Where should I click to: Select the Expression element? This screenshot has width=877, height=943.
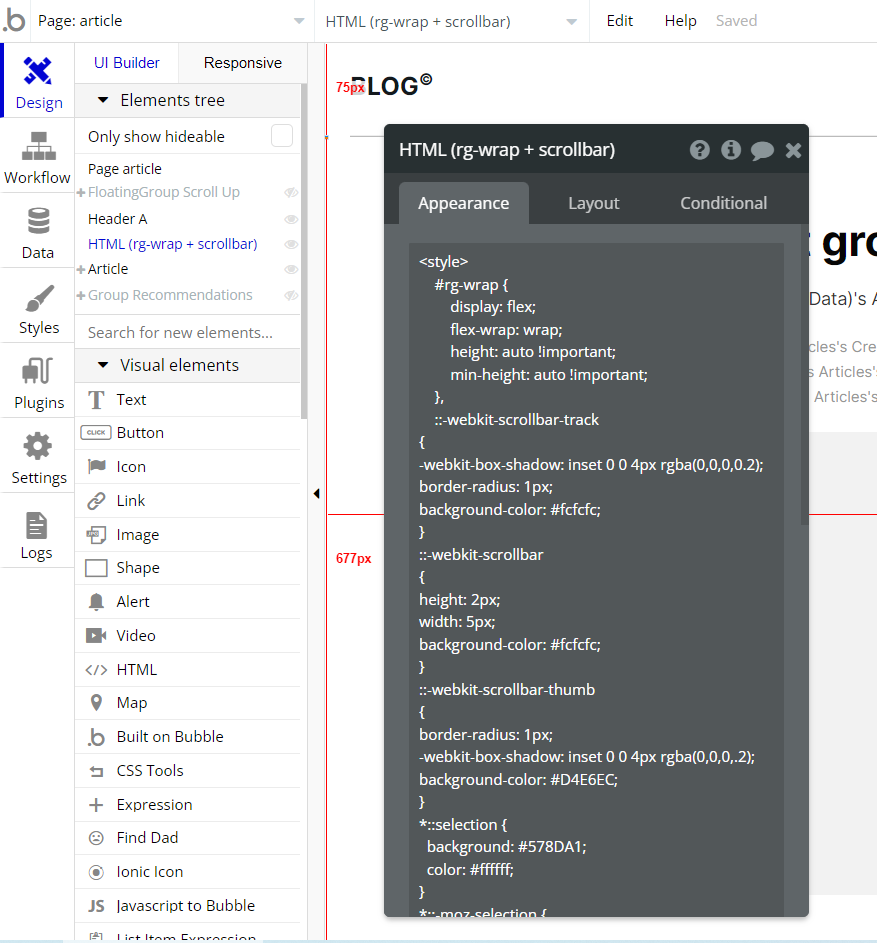coord(188,805)
